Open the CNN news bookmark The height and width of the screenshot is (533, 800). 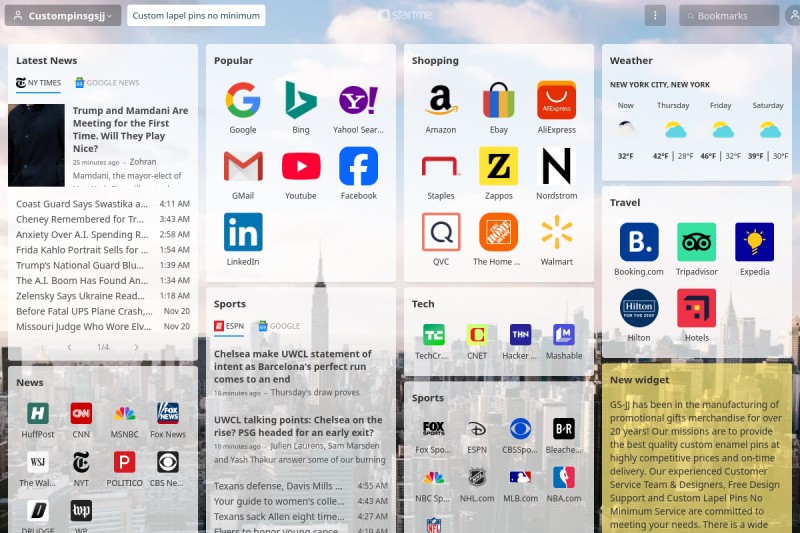tap(81, 413)
